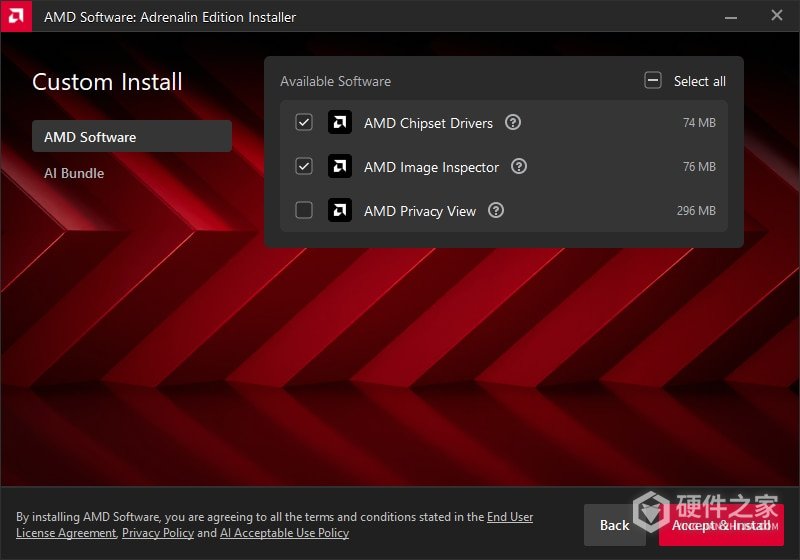This screenshot has width=800, height=560.
Task: Click the AMD Privacy View label
Action: [x=420, y=211]
